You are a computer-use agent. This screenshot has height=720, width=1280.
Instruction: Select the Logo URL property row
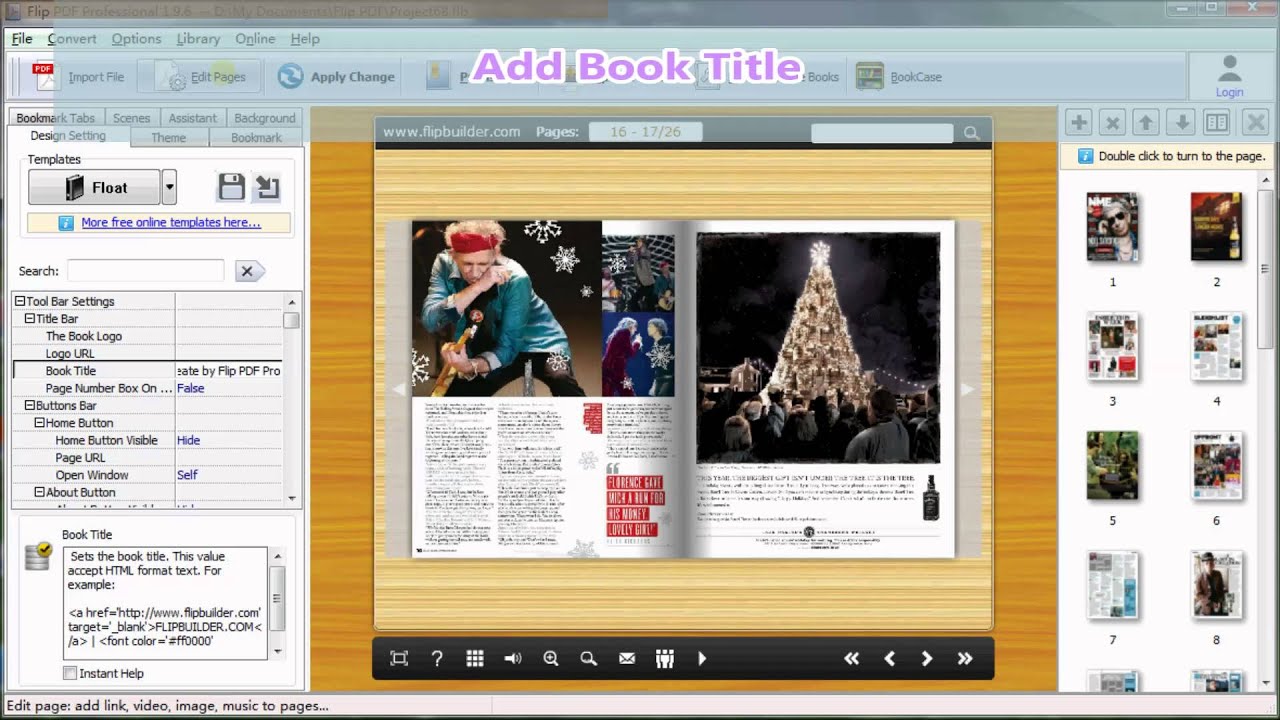click(148, 353)
